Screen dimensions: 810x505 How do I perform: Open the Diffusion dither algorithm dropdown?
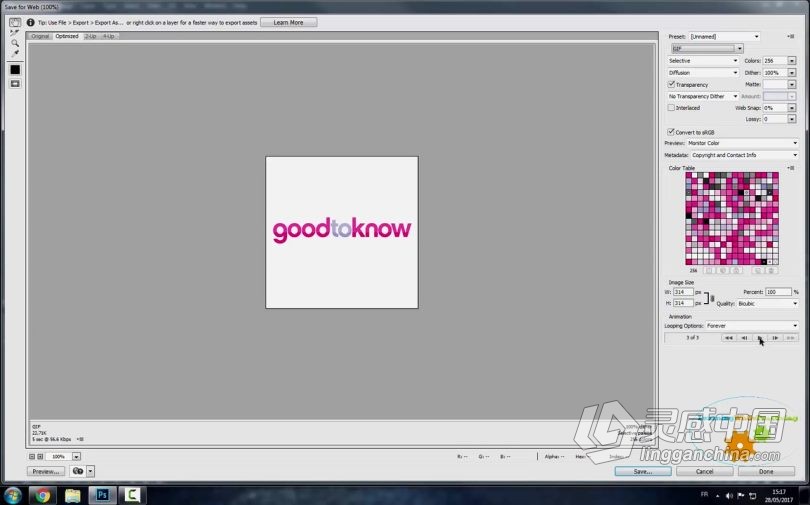703,73
